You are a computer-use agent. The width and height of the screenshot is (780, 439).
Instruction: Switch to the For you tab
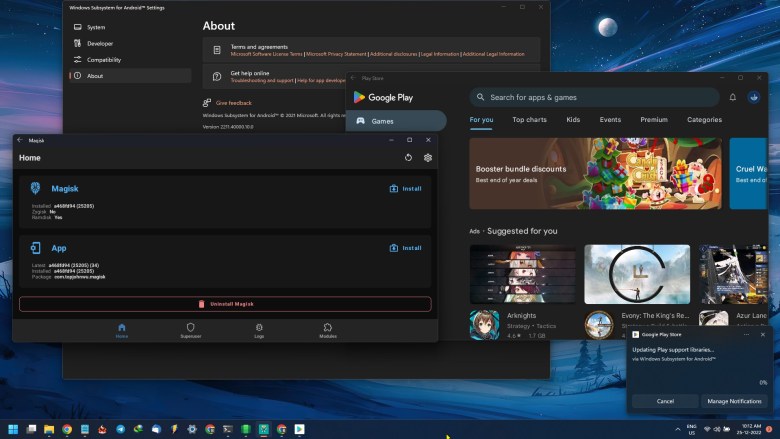pyautogui.click(x=482, y=120)
